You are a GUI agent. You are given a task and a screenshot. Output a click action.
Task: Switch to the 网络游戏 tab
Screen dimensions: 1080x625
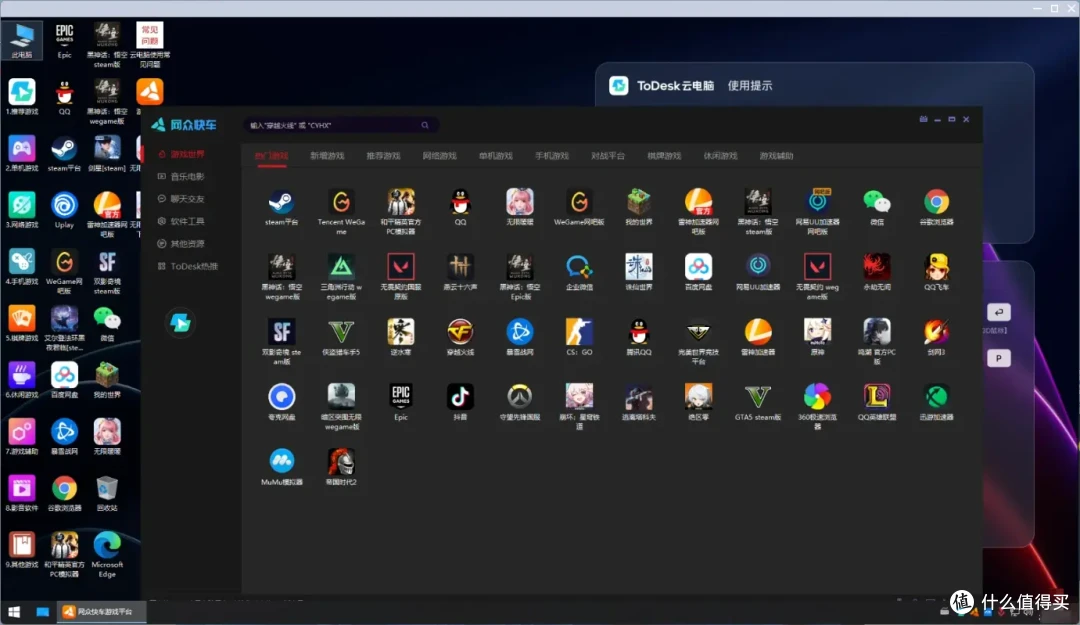pos(439,156)
